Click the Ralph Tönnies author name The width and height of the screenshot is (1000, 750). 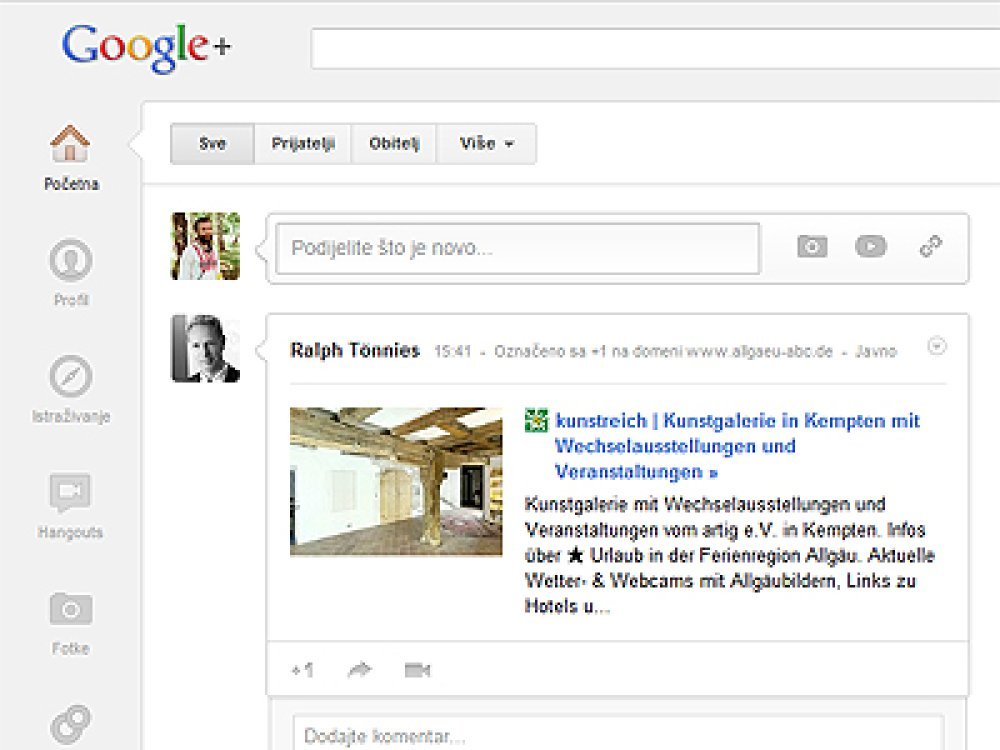tap(355, 351)
